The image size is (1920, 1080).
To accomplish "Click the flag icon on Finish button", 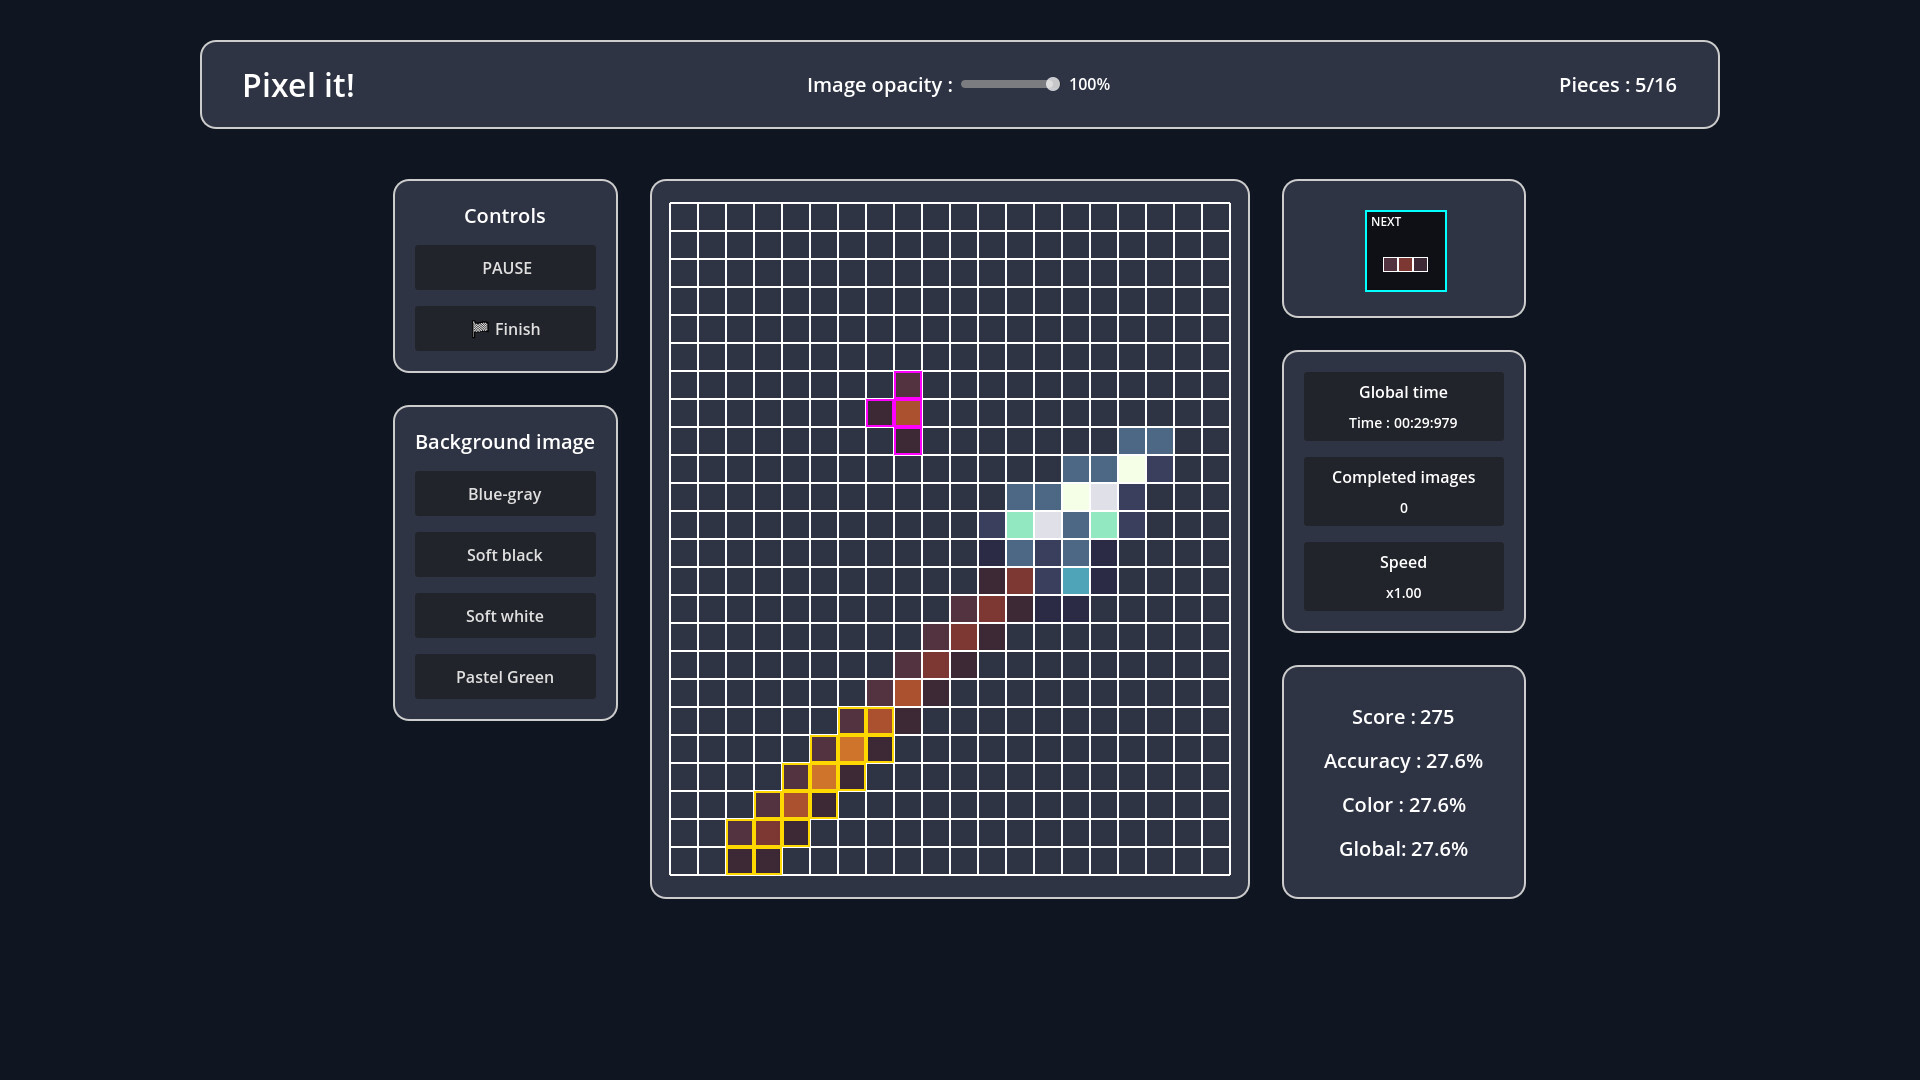I will click(x=479, y=328).
